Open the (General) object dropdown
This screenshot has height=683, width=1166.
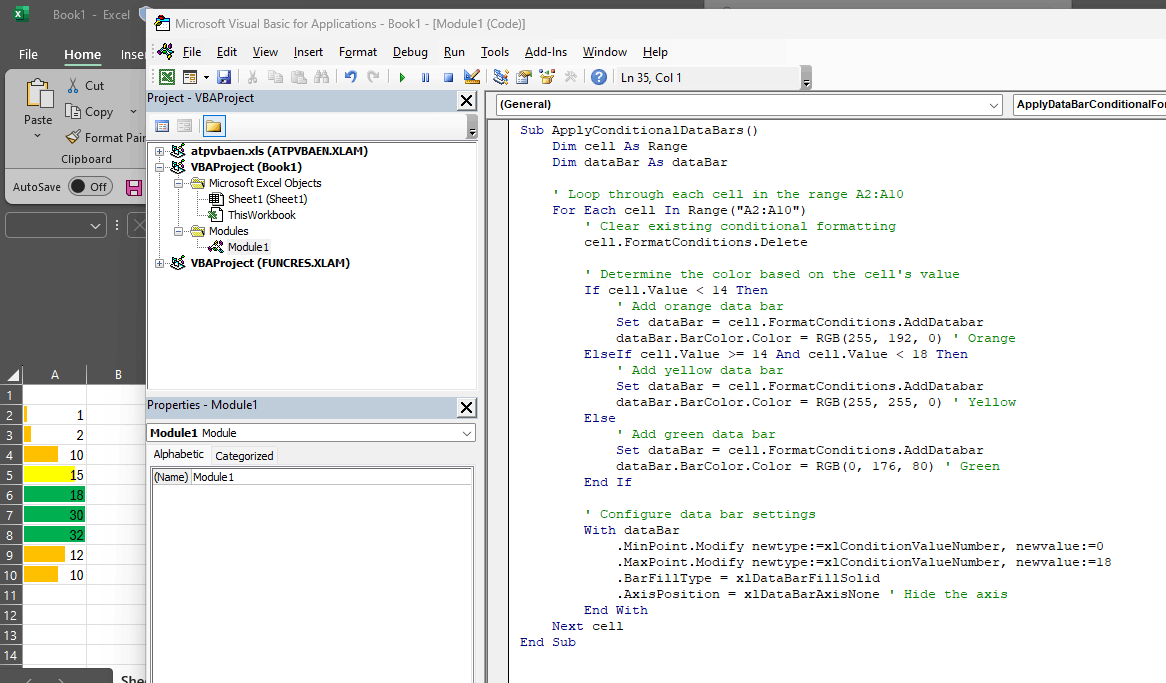point(992,105)
